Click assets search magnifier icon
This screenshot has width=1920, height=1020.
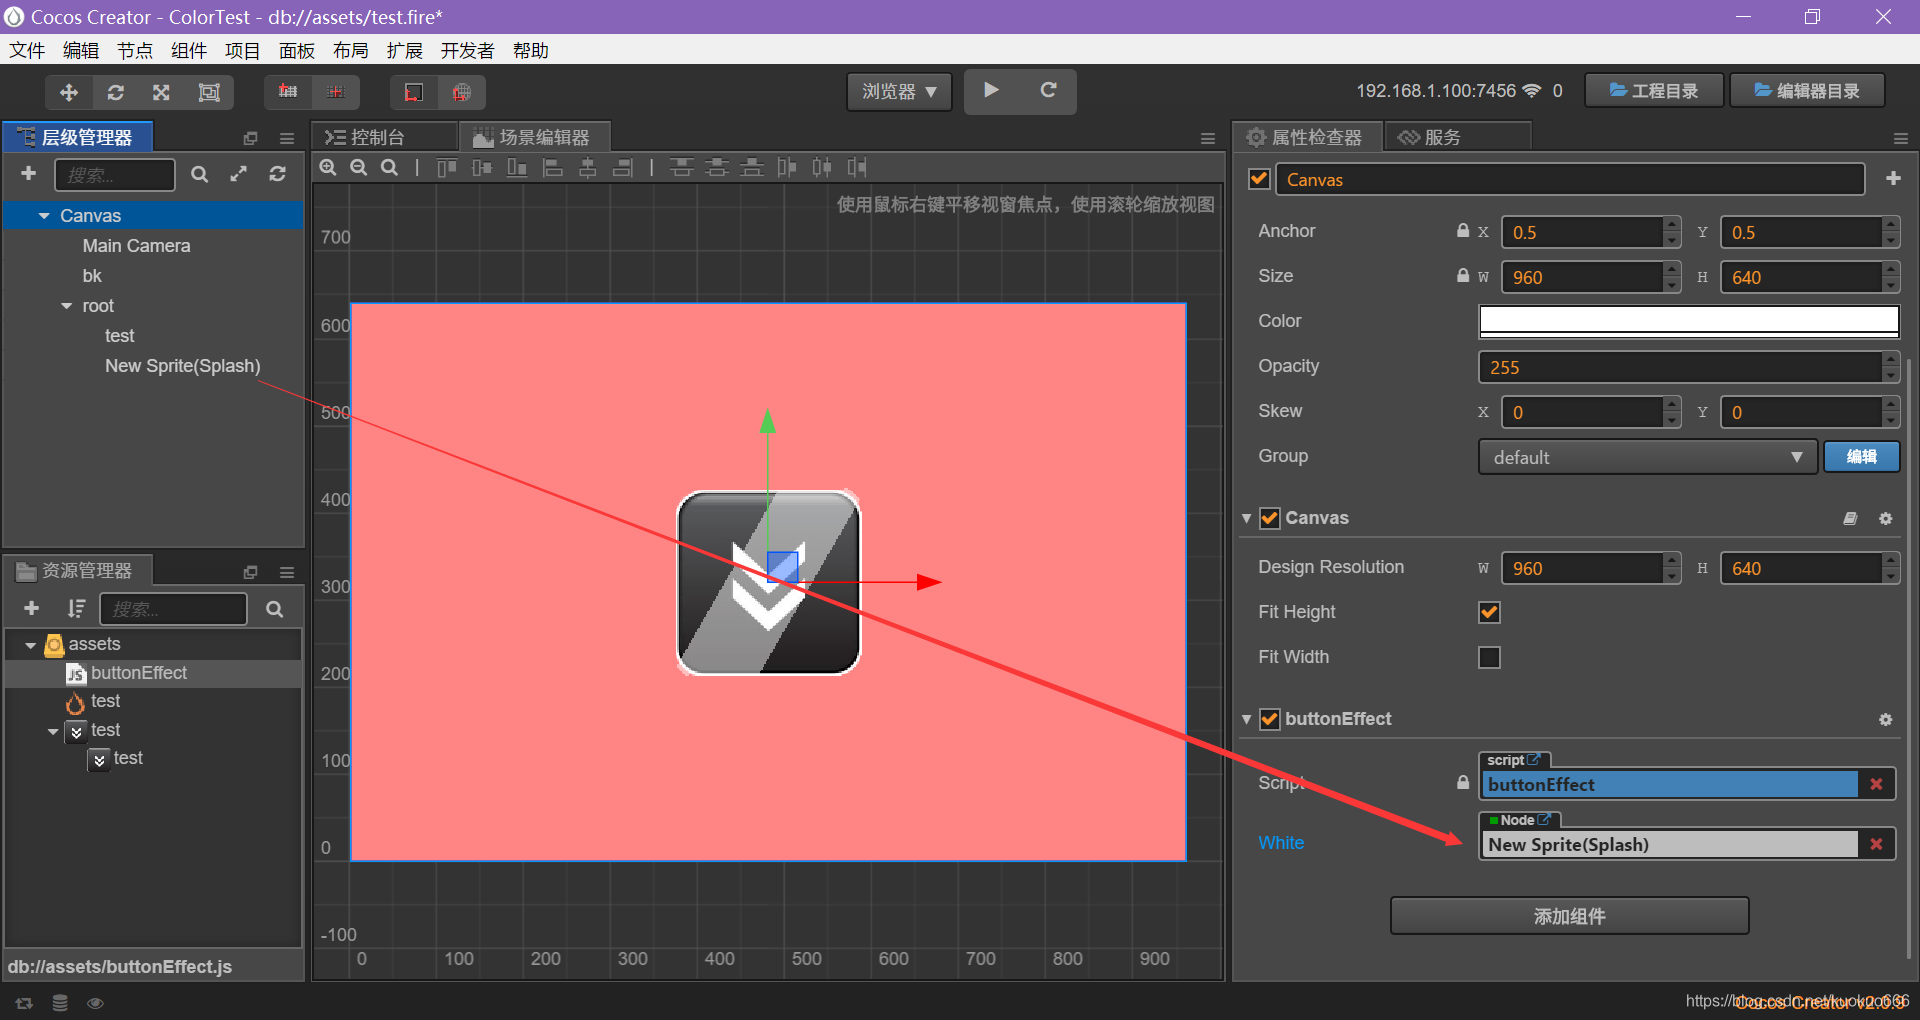tap(275, 609)
